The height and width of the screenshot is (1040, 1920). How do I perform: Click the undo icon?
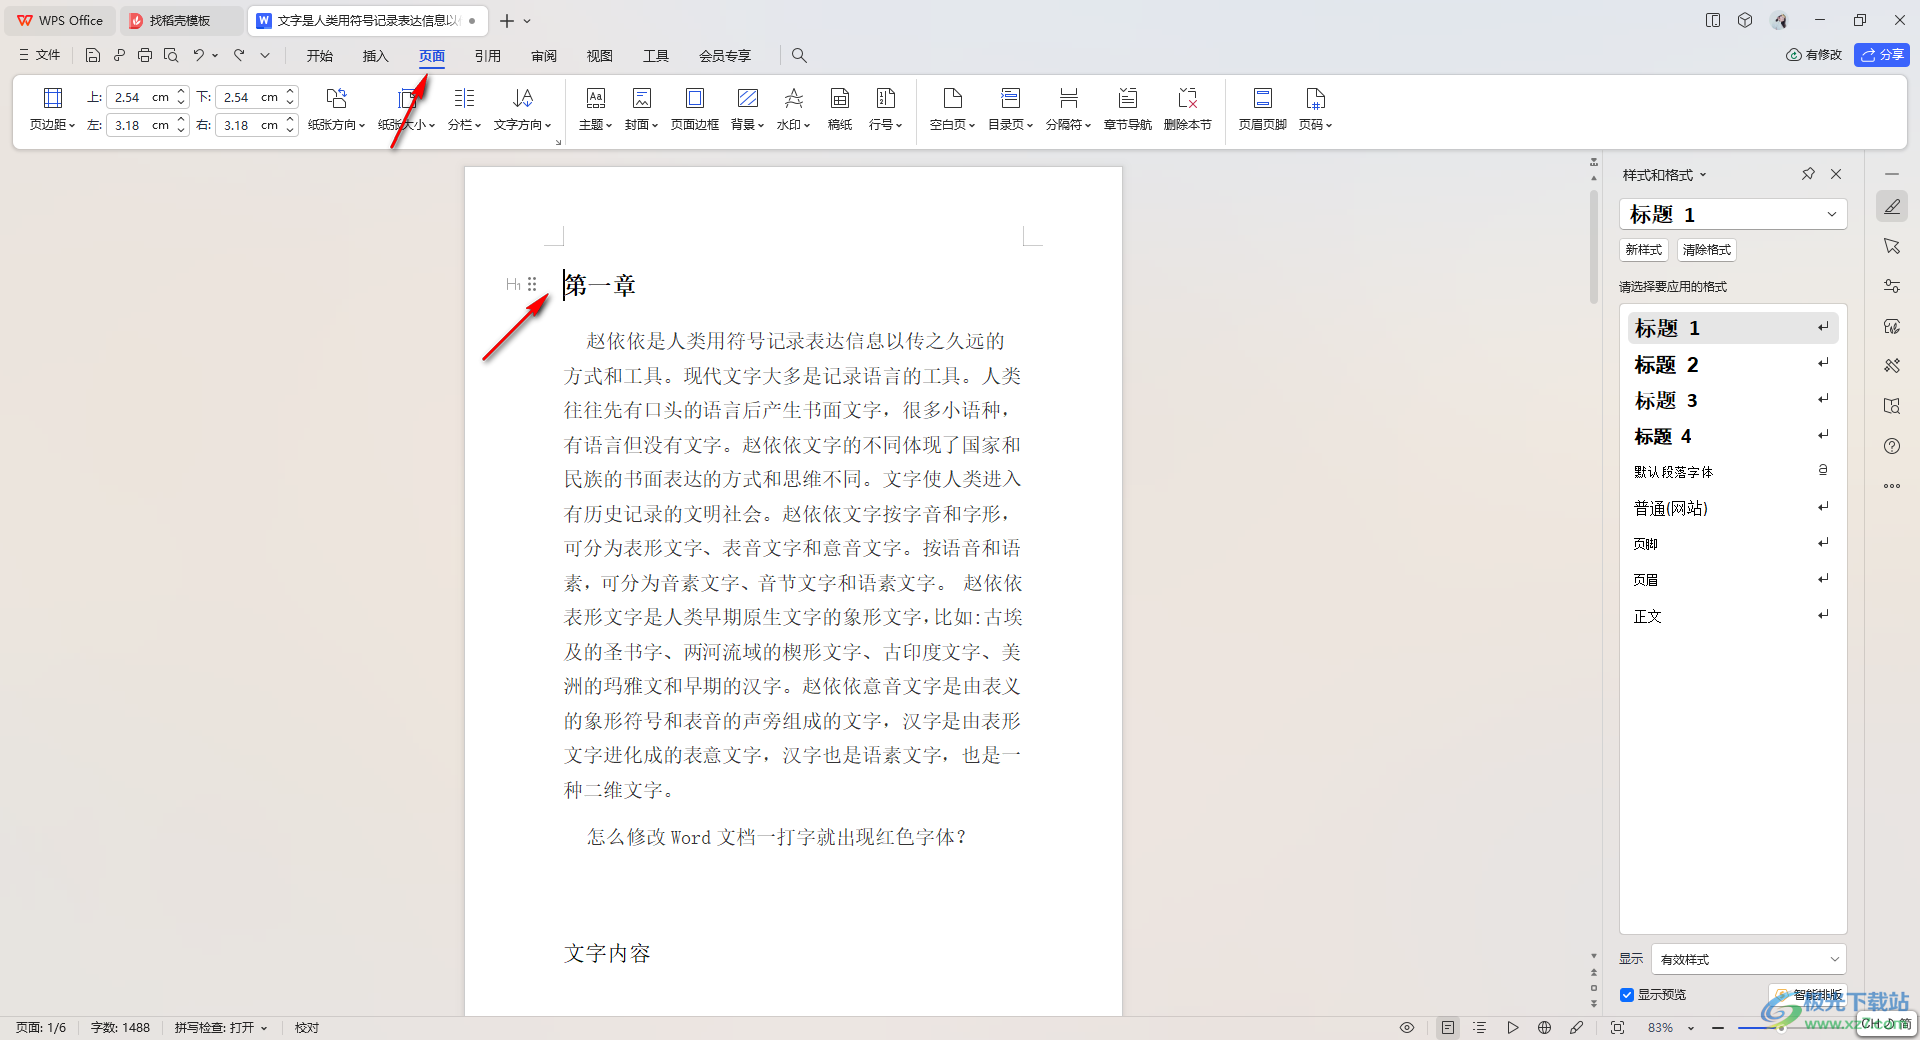click(198, 55)
